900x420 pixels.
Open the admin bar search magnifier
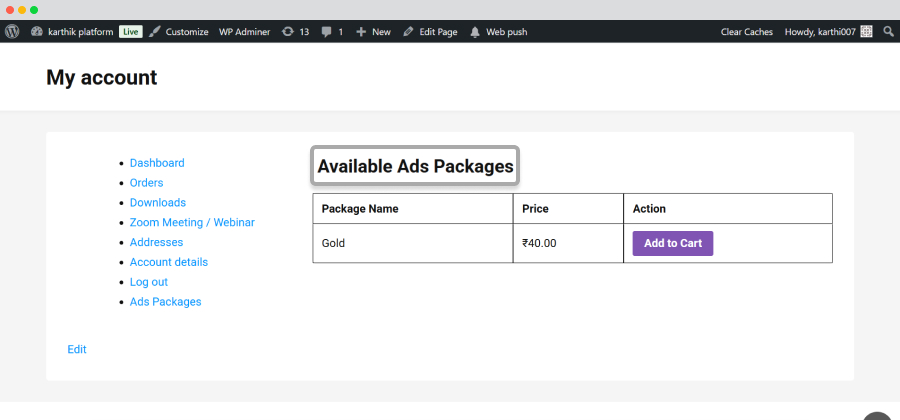889,32
